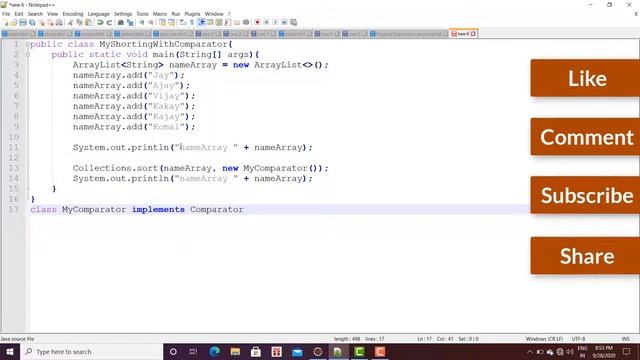Open the Edit menu
This screenshot has height=360, width=640.
pyautogui.click(x=19, y=14)
